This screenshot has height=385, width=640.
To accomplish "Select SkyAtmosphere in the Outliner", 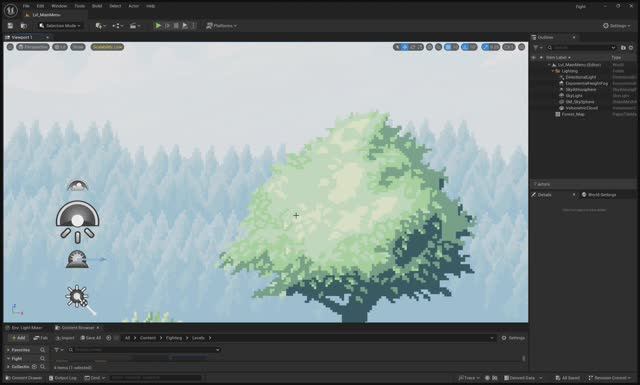I will 581,89.
